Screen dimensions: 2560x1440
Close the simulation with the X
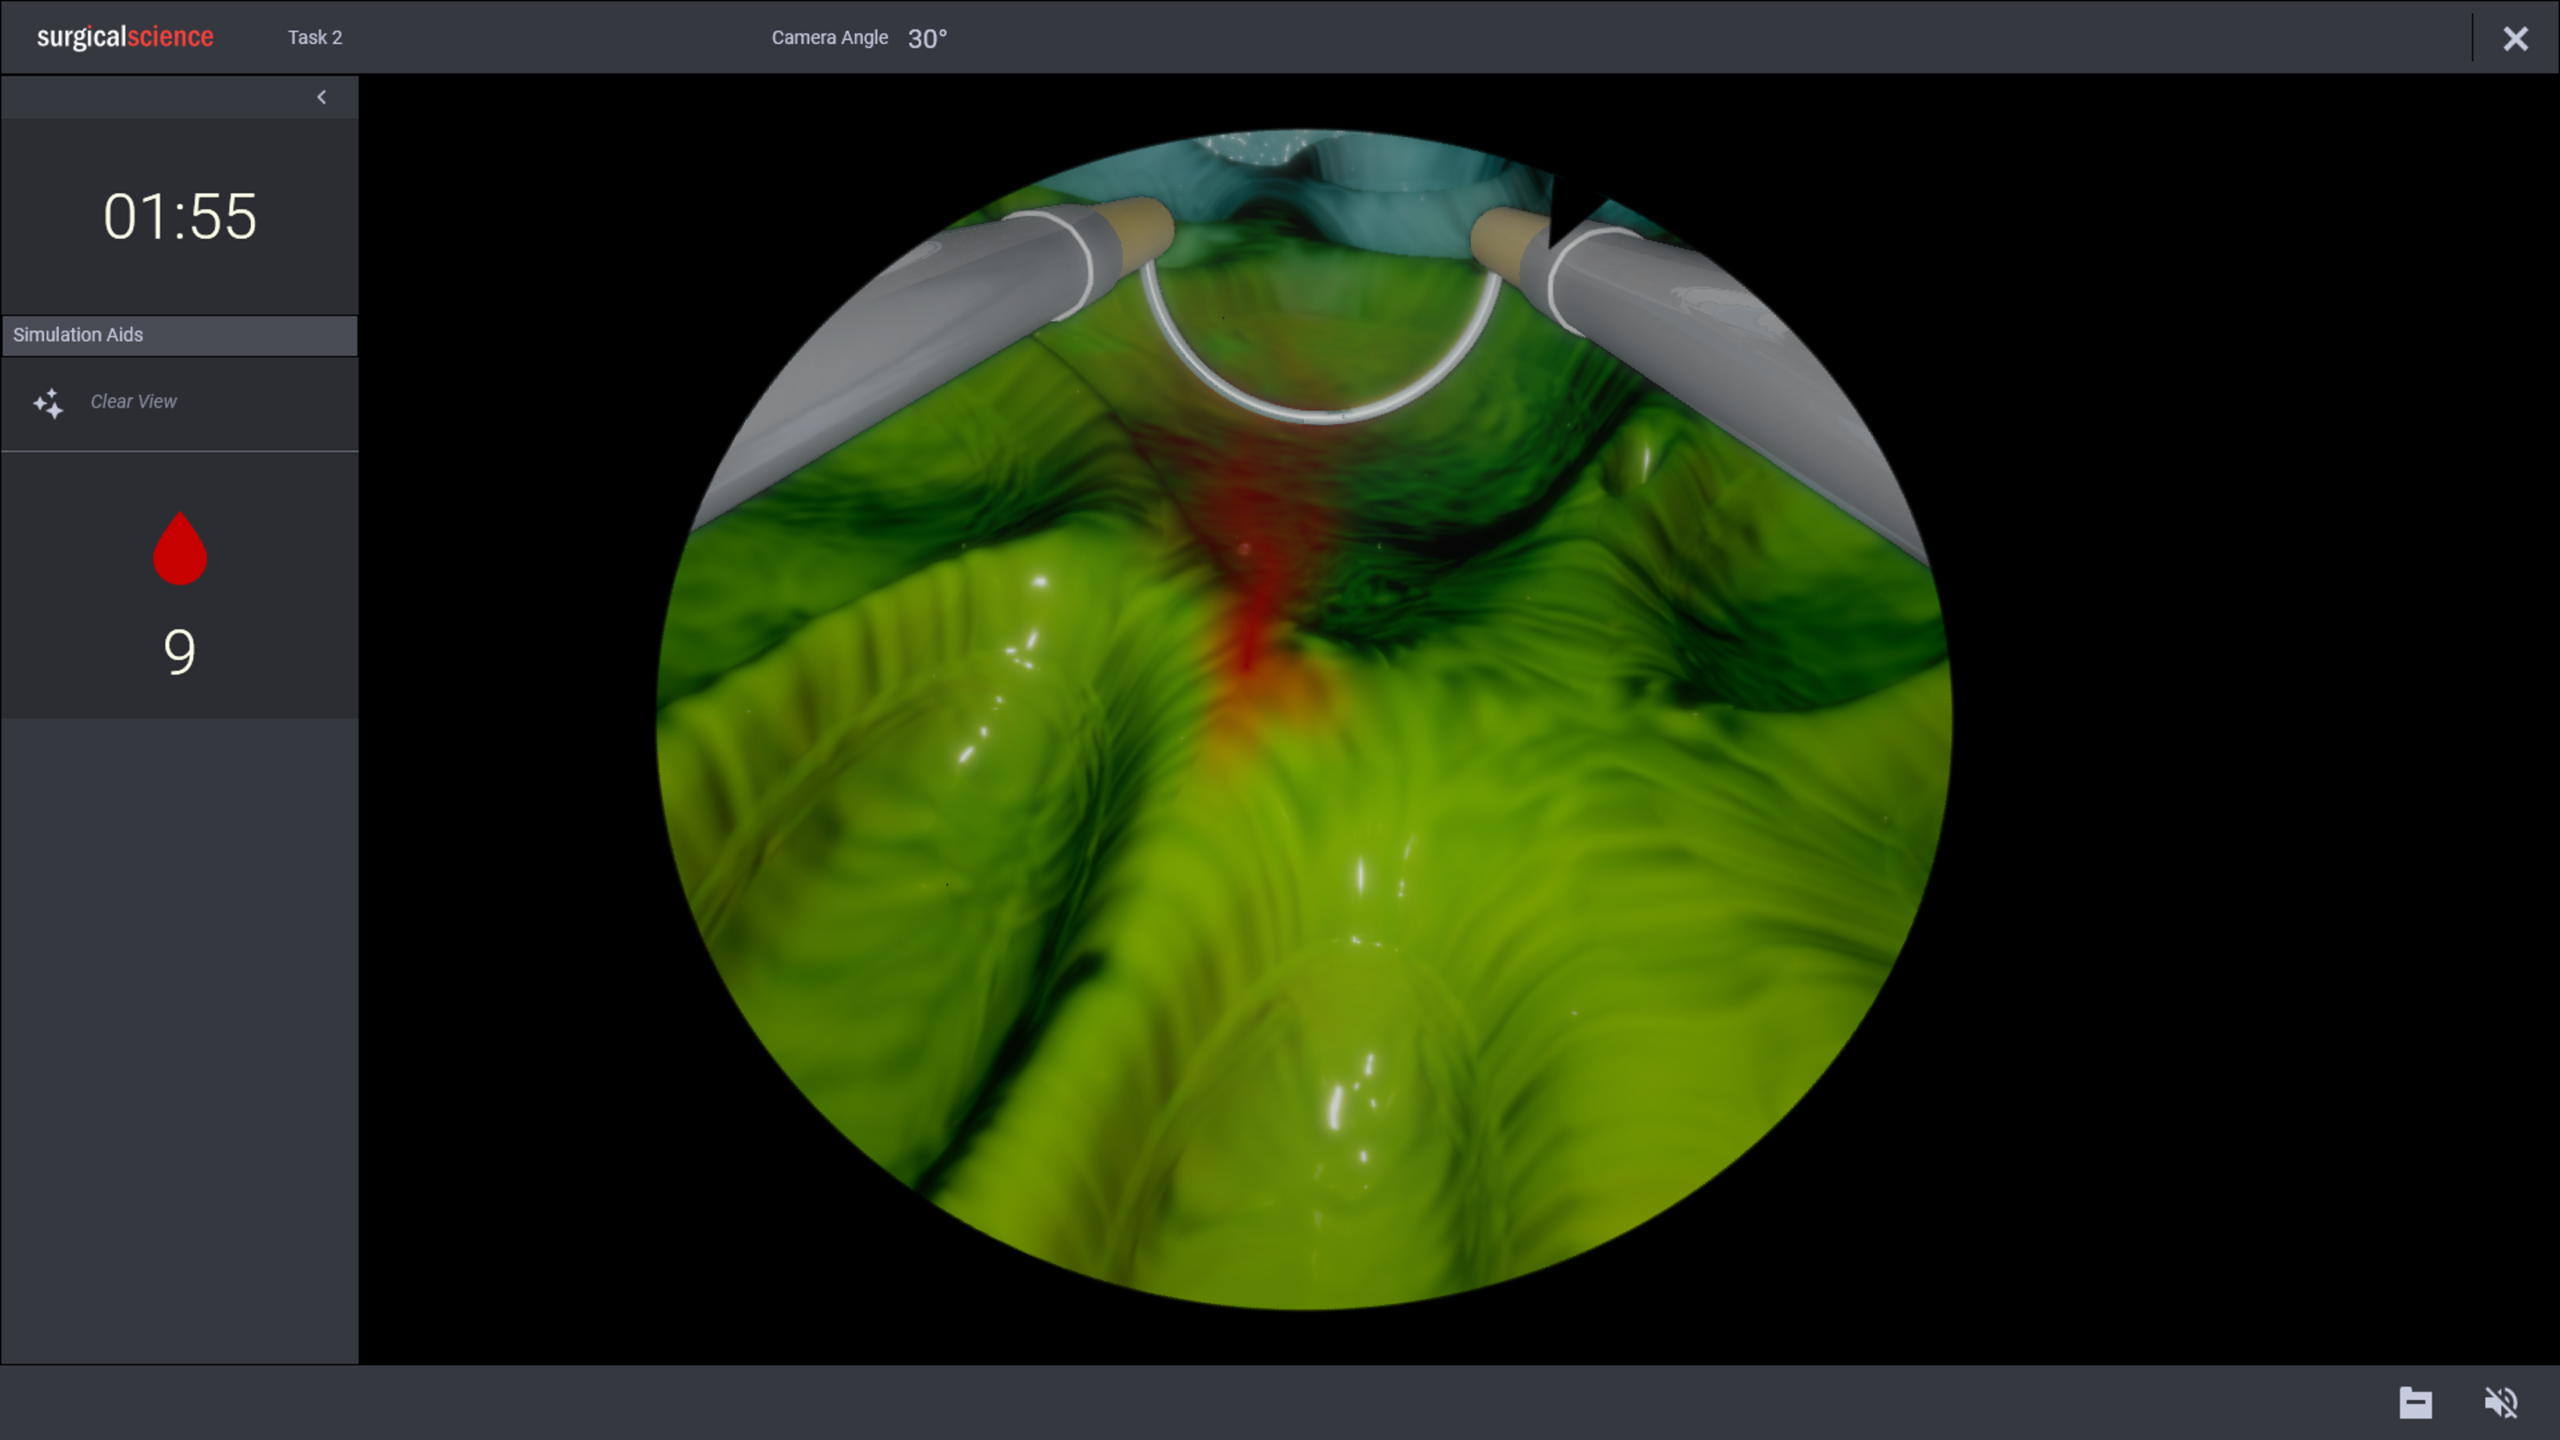pyautogui.click(x=2515, y=39)
